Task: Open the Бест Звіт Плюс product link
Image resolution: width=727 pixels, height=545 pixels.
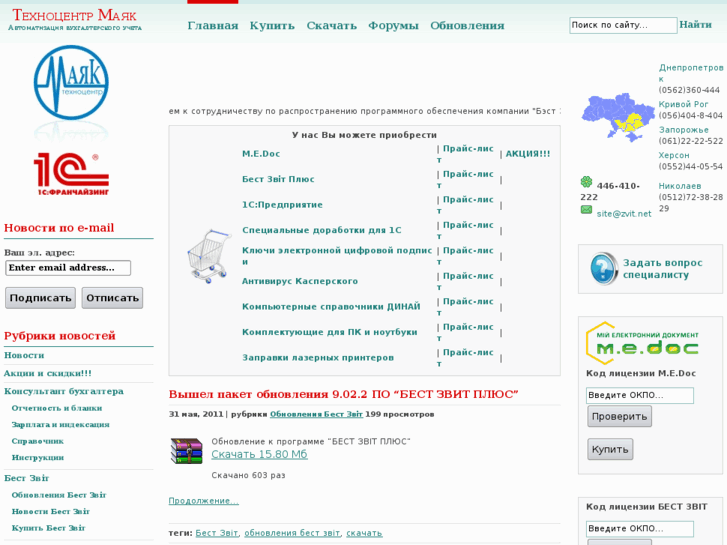Action: [278, 180]
